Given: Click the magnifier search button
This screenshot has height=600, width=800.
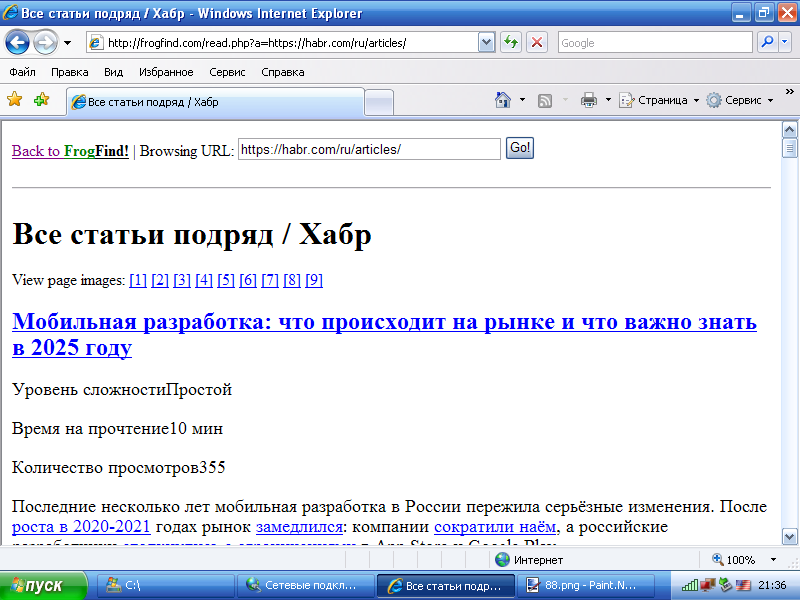Looking at the screenshot, I should (x=767, y=42).
